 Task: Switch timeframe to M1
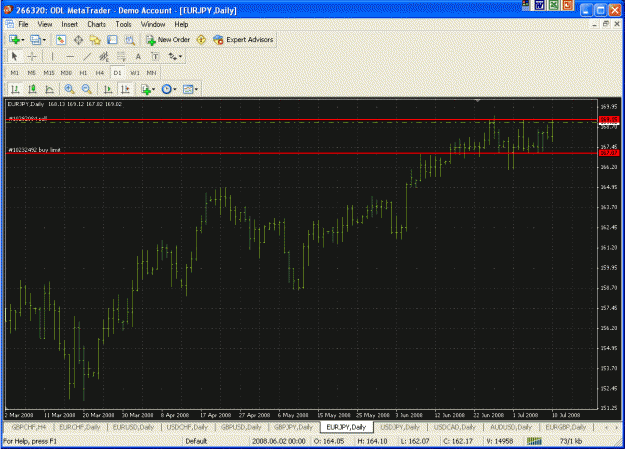pyautogui.click(x=15, y=73)
